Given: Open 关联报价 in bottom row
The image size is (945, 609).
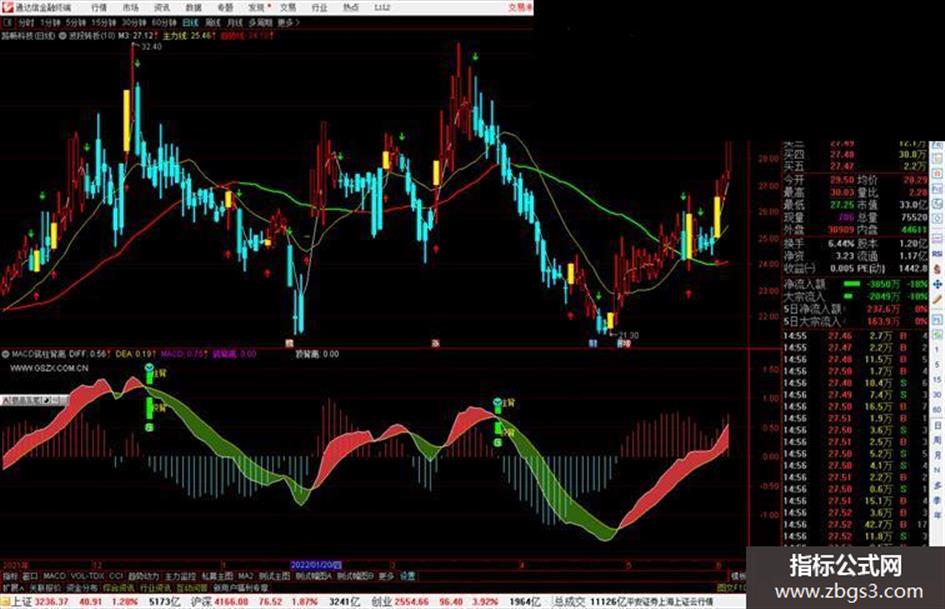Looking at the screenshot, I should pos(45,588).
